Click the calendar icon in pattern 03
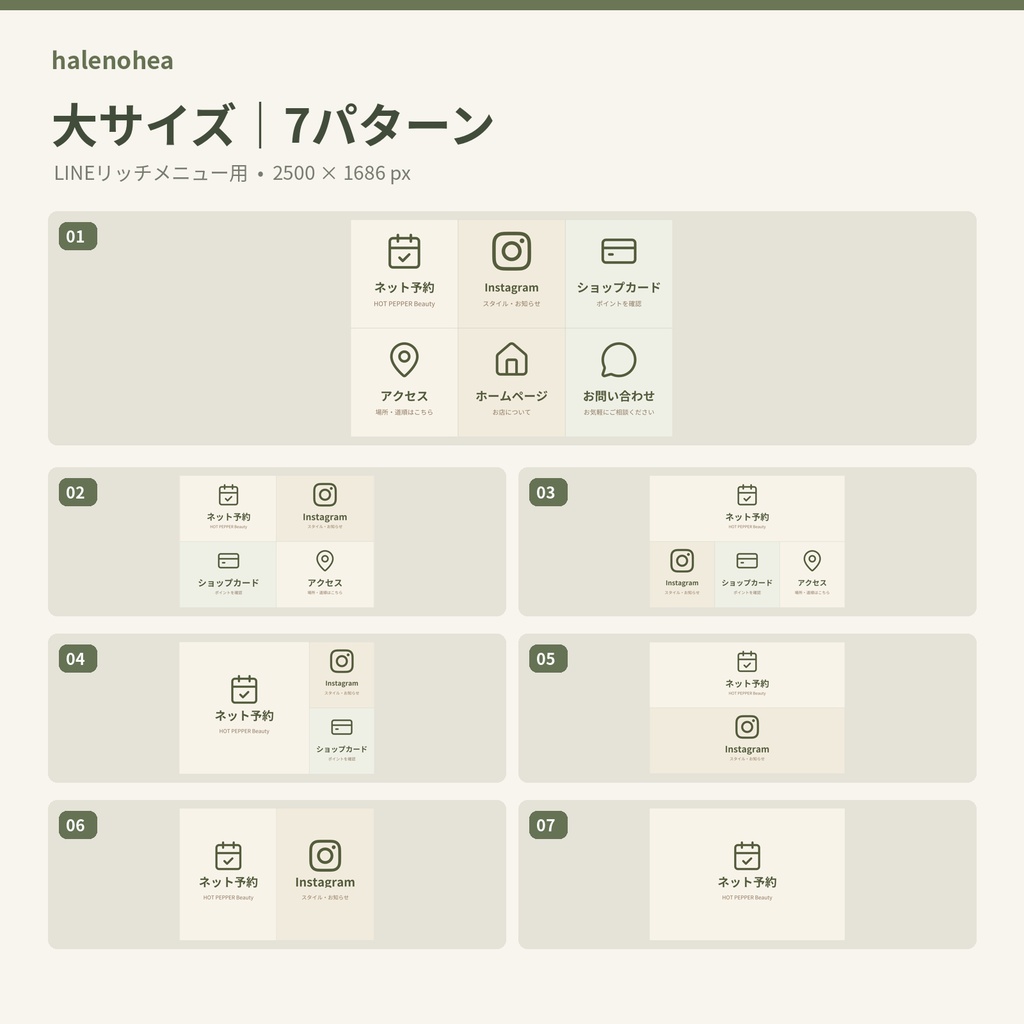Viewport: 1024px width, 1024px height. (747, 495)
